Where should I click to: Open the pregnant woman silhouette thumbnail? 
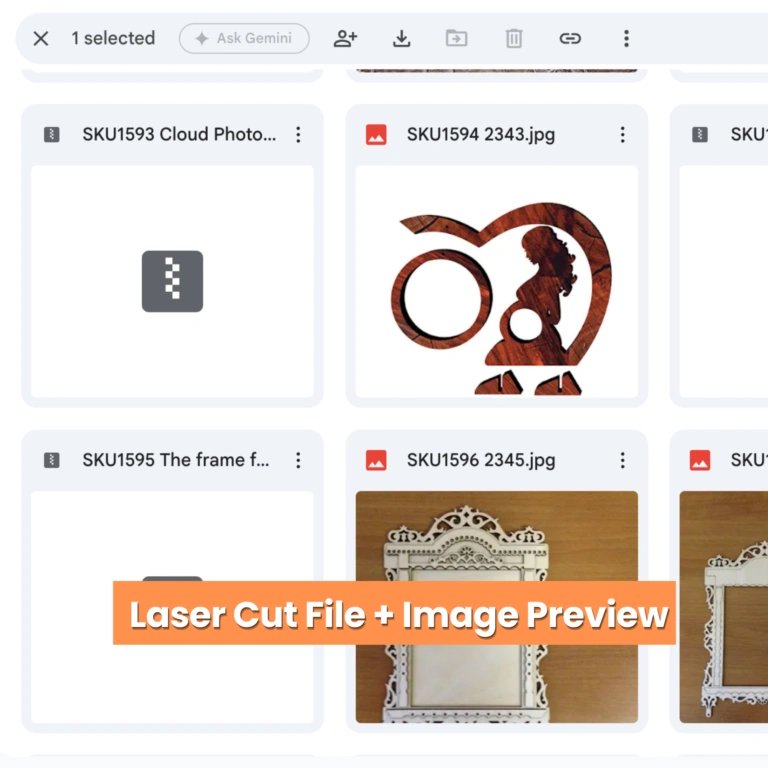[x=497, y=281]
